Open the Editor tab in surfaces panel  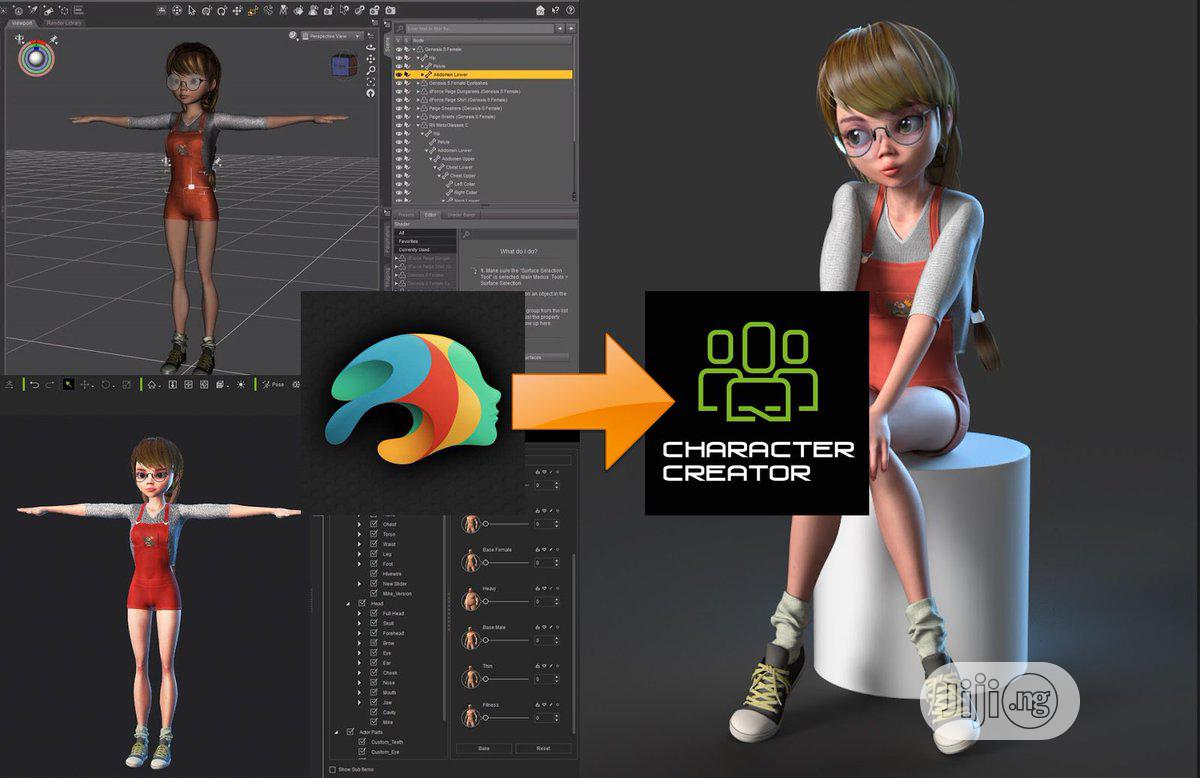tap(431, 214)
